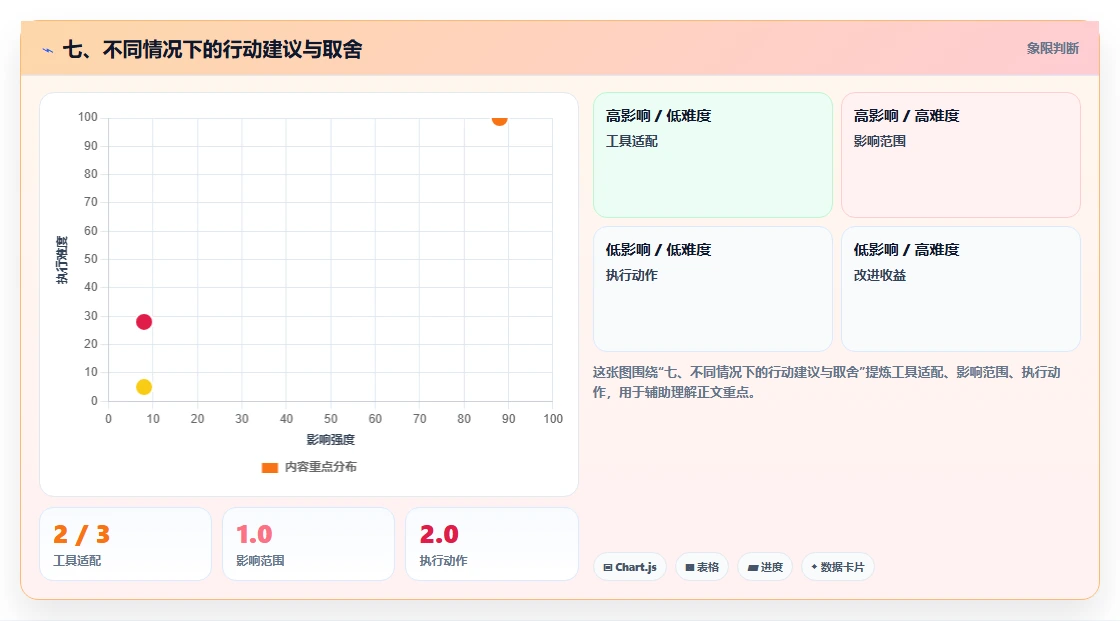
Task: Click the 数据卡片 tag chip
Action: (838, 567)
